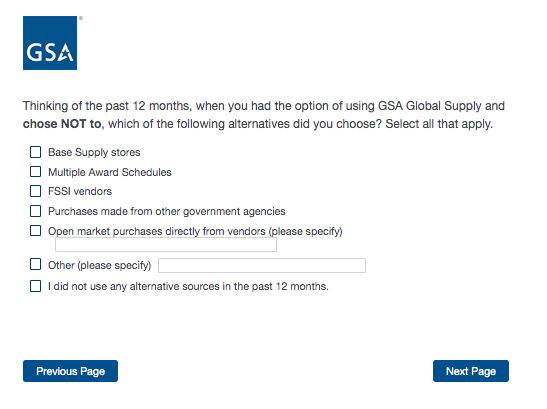Go to the Previous Page
Image resolution: width=547 pixels, height=409 pixels.
coord(70,371)
